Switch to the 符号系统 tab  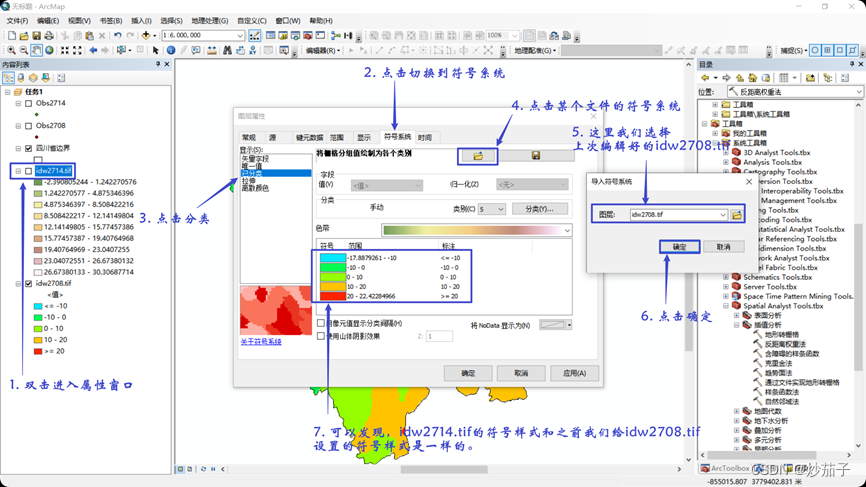click(397, 137)
